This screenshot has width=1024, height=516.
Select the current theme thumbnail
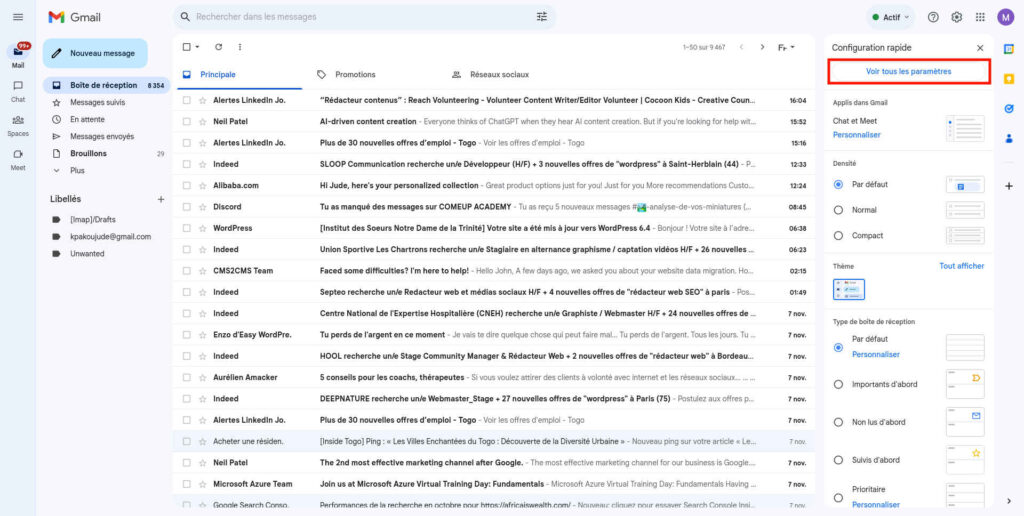[x=849, y=289]
